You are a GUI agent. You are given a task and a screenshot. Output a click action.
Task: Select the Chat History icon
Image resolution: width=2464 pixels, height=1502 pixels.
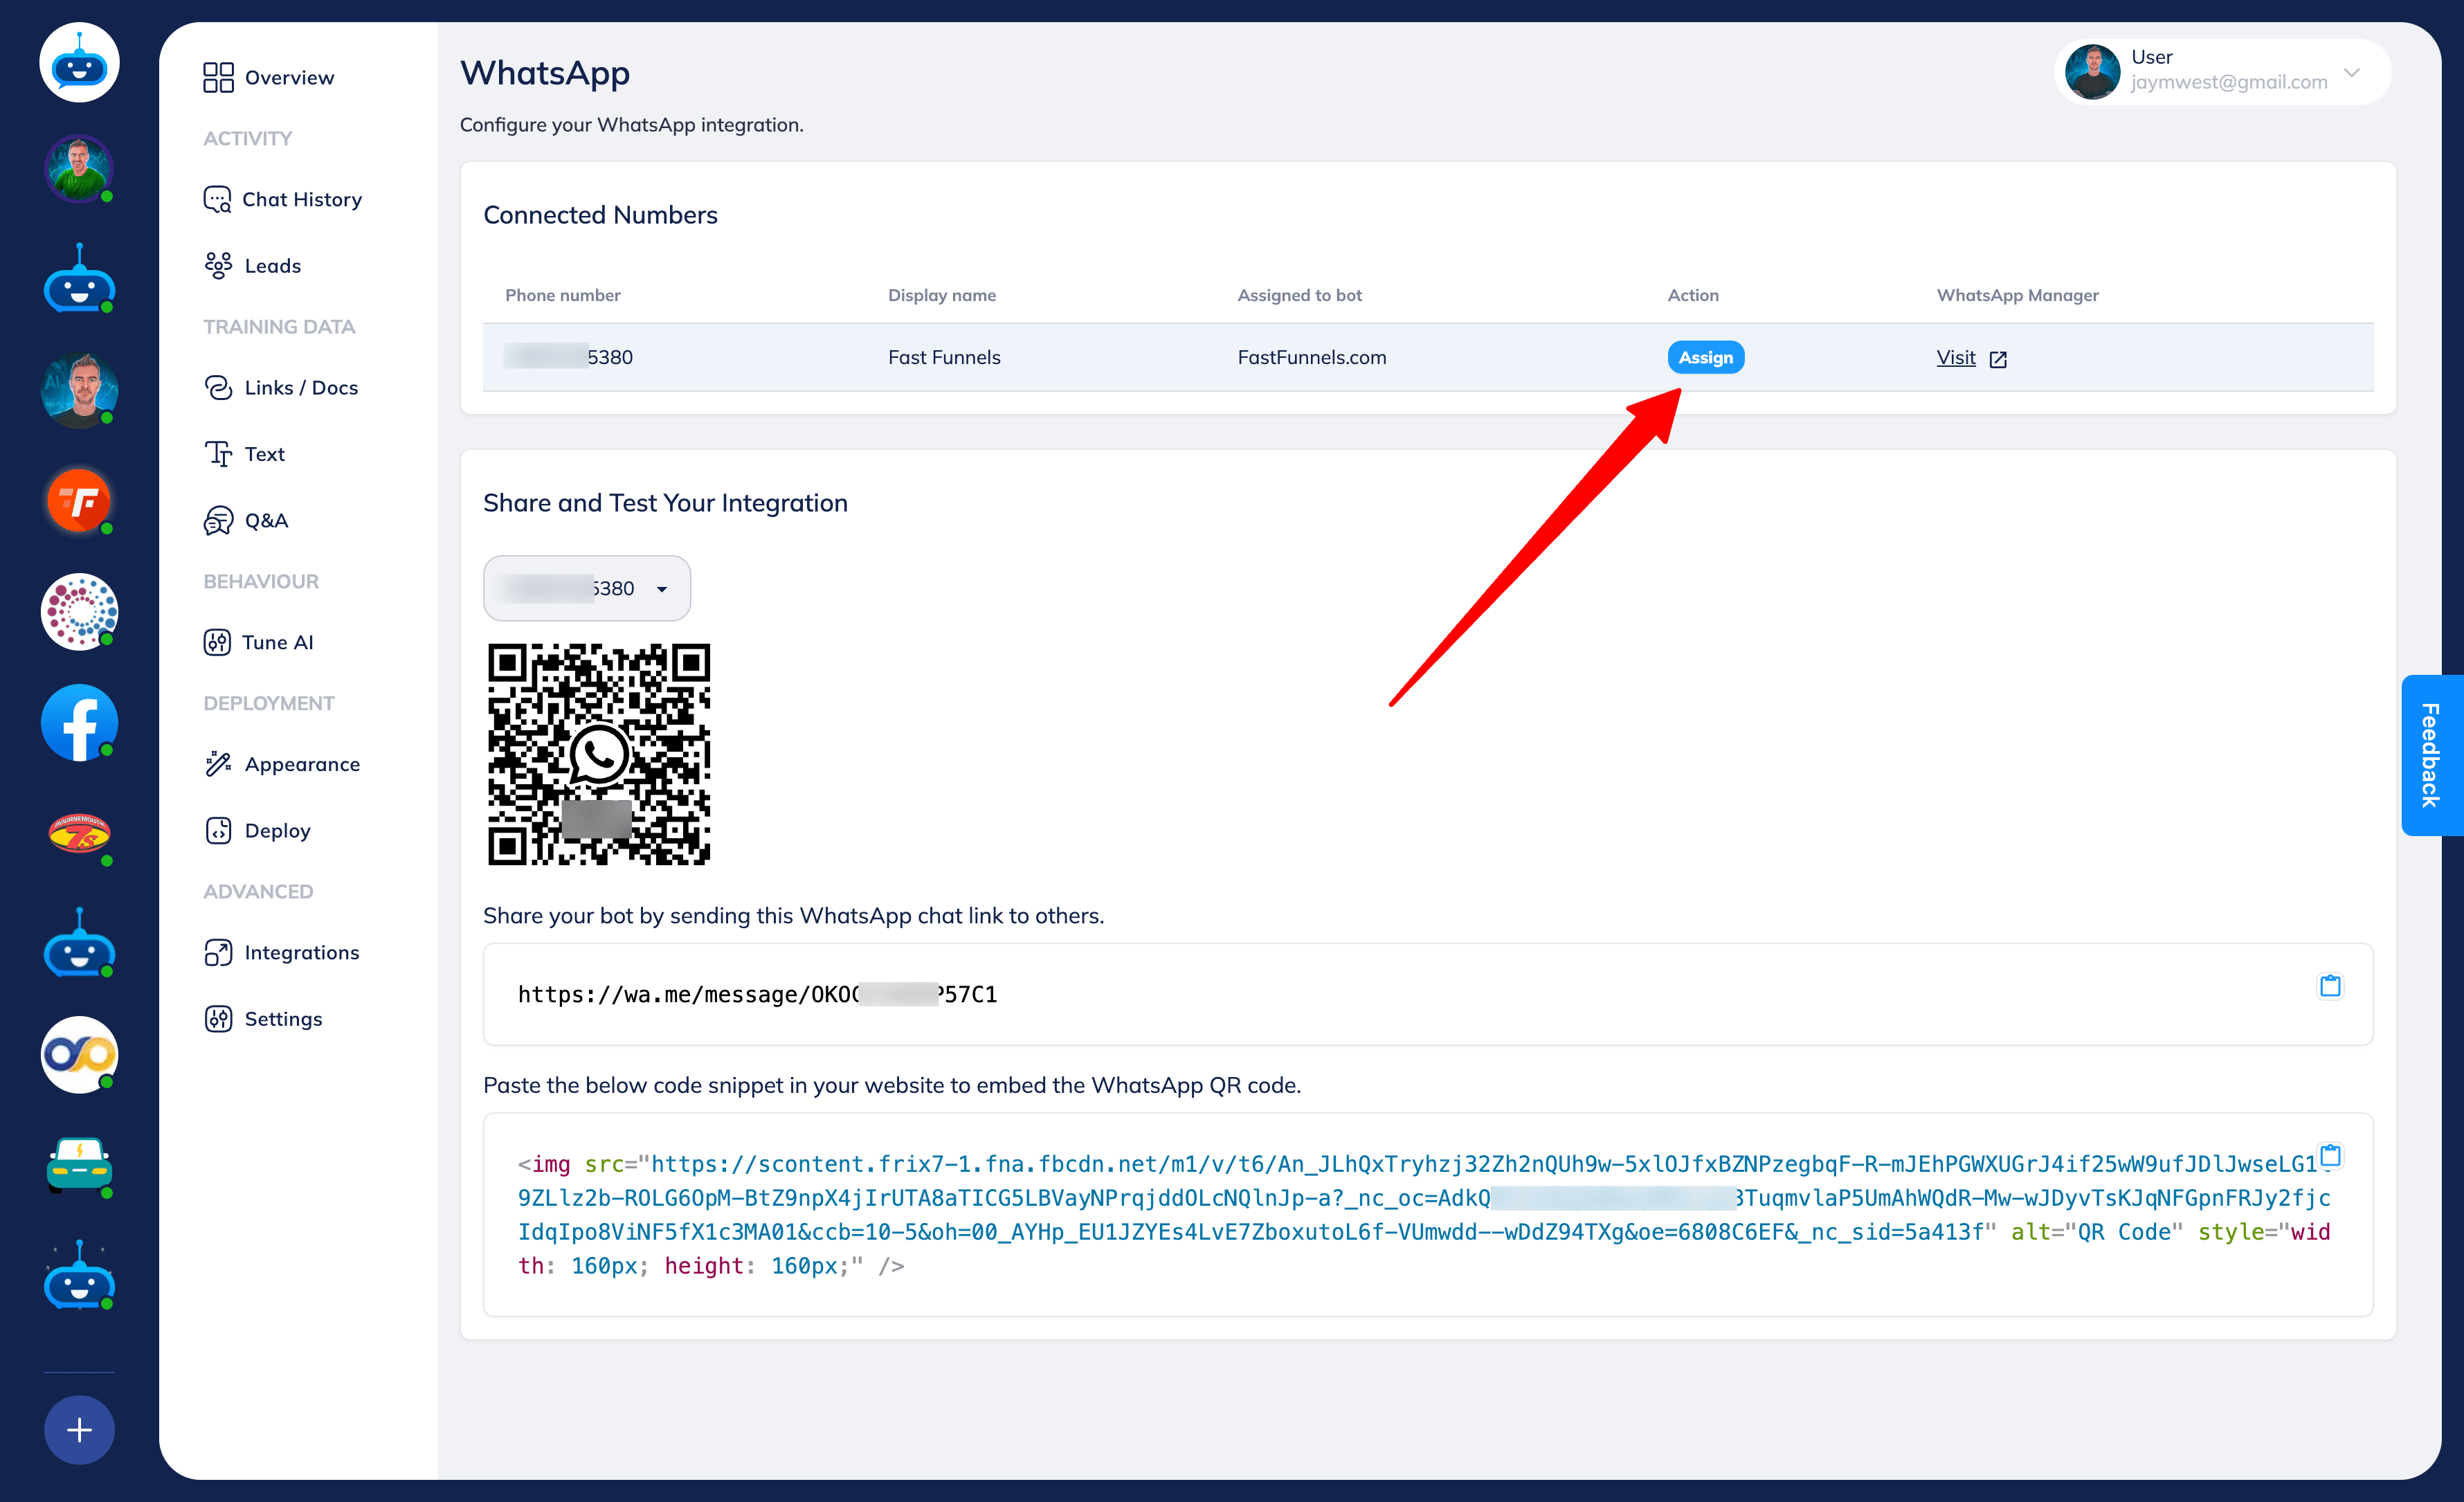coord(218,199)
